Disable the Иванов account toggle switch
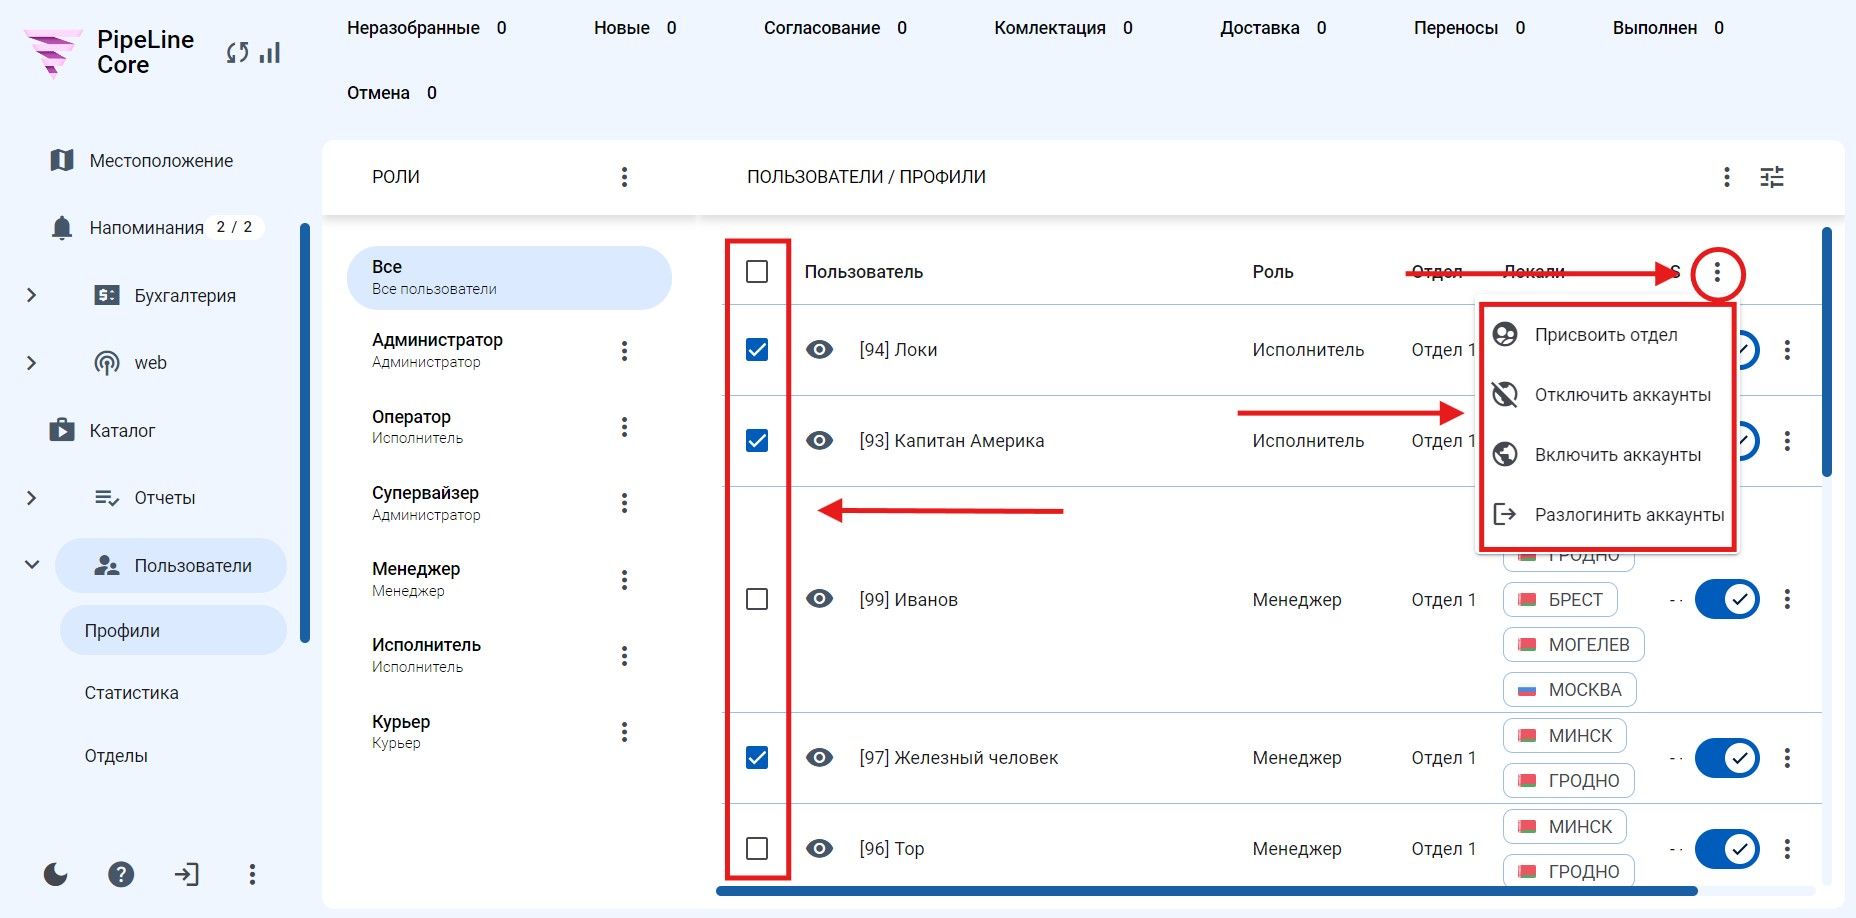 (x=1727, y=599)
